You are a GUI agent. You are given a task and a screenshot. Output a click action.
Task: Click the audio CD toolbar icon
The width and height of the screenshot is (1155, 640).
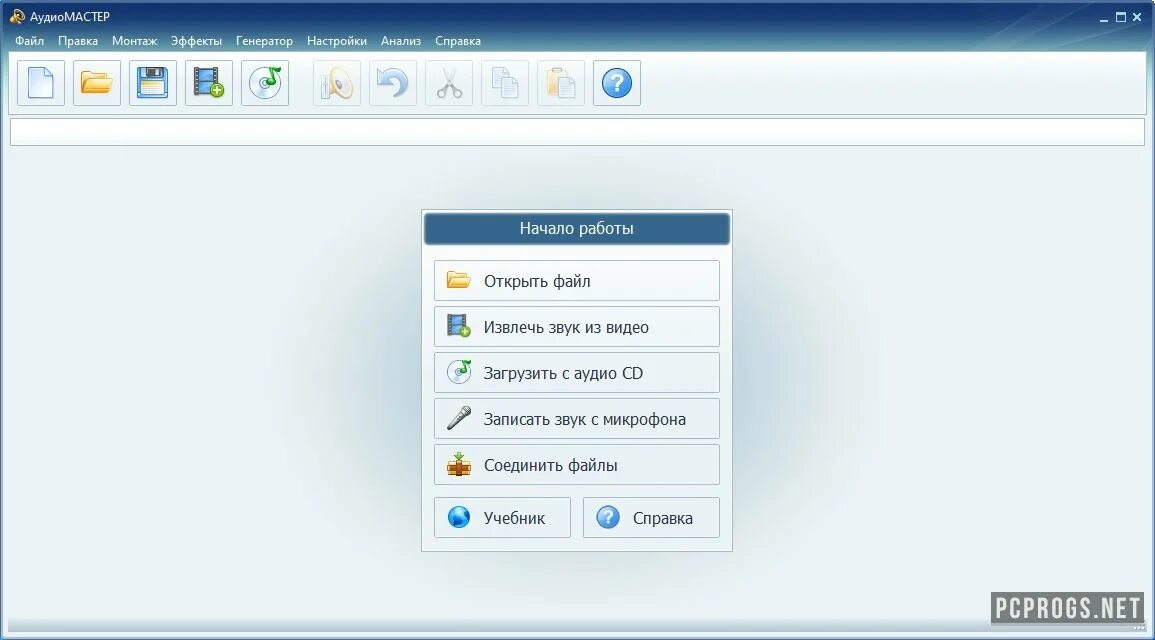[264, 82]
